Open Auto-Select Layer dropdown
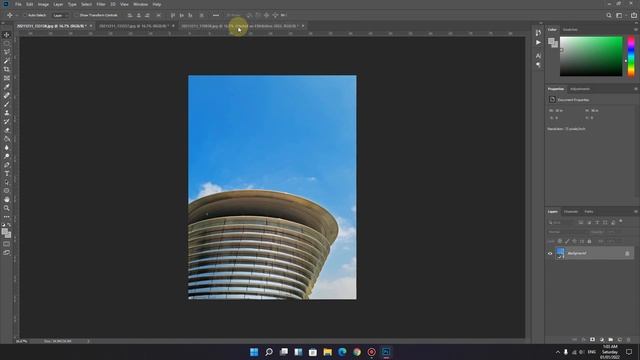This screenshot has height=360, width=640. click(x=60, y=15)
